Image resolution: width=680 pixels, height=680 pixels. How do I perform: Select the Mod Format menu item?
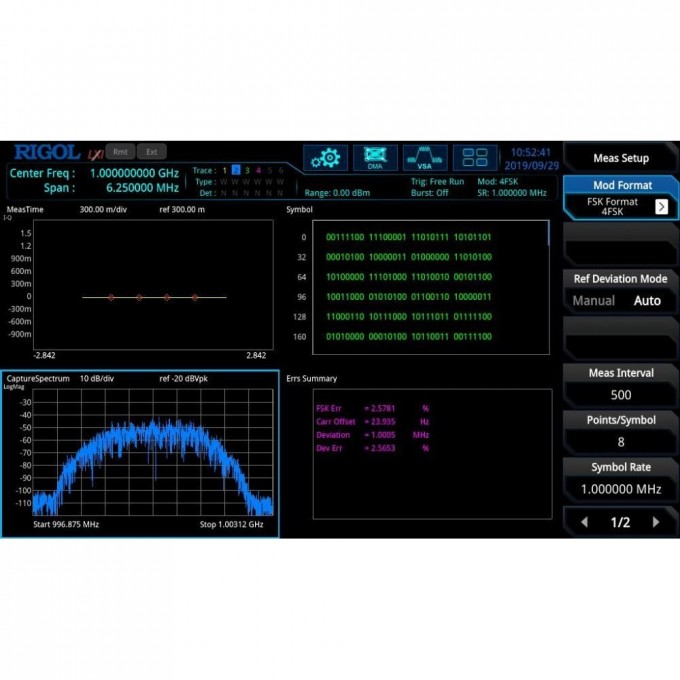pos(620,185)
